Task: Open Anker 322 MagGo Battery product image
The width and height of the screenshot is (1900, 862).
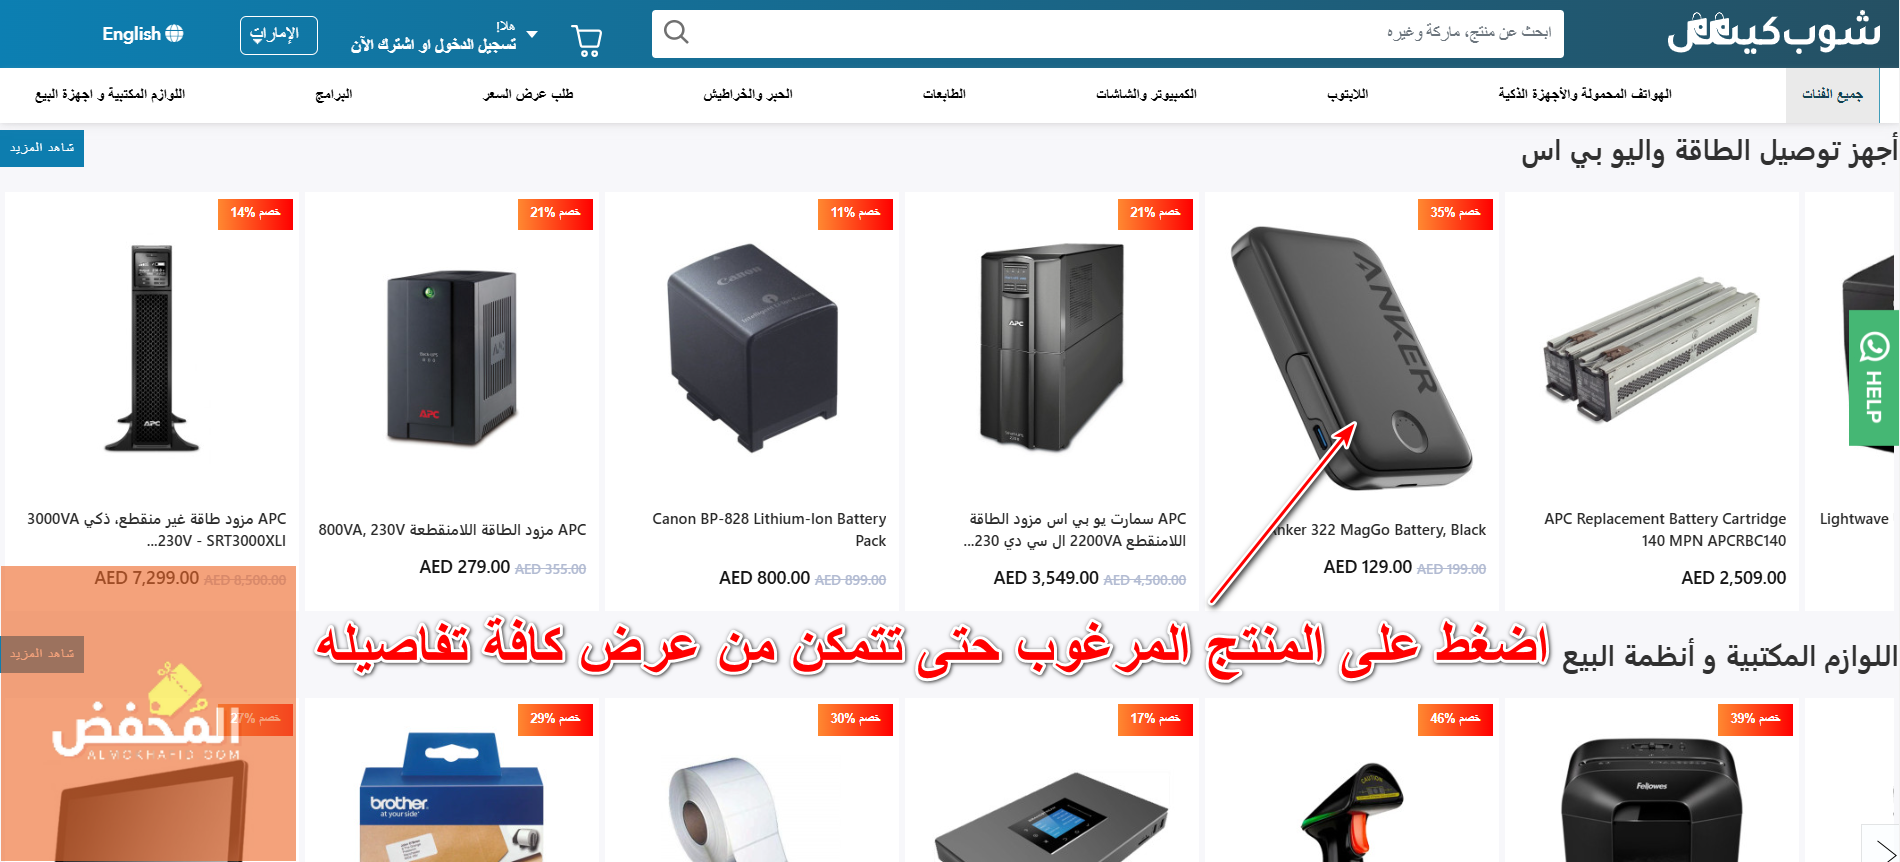Action: (x=1351, y=356)
